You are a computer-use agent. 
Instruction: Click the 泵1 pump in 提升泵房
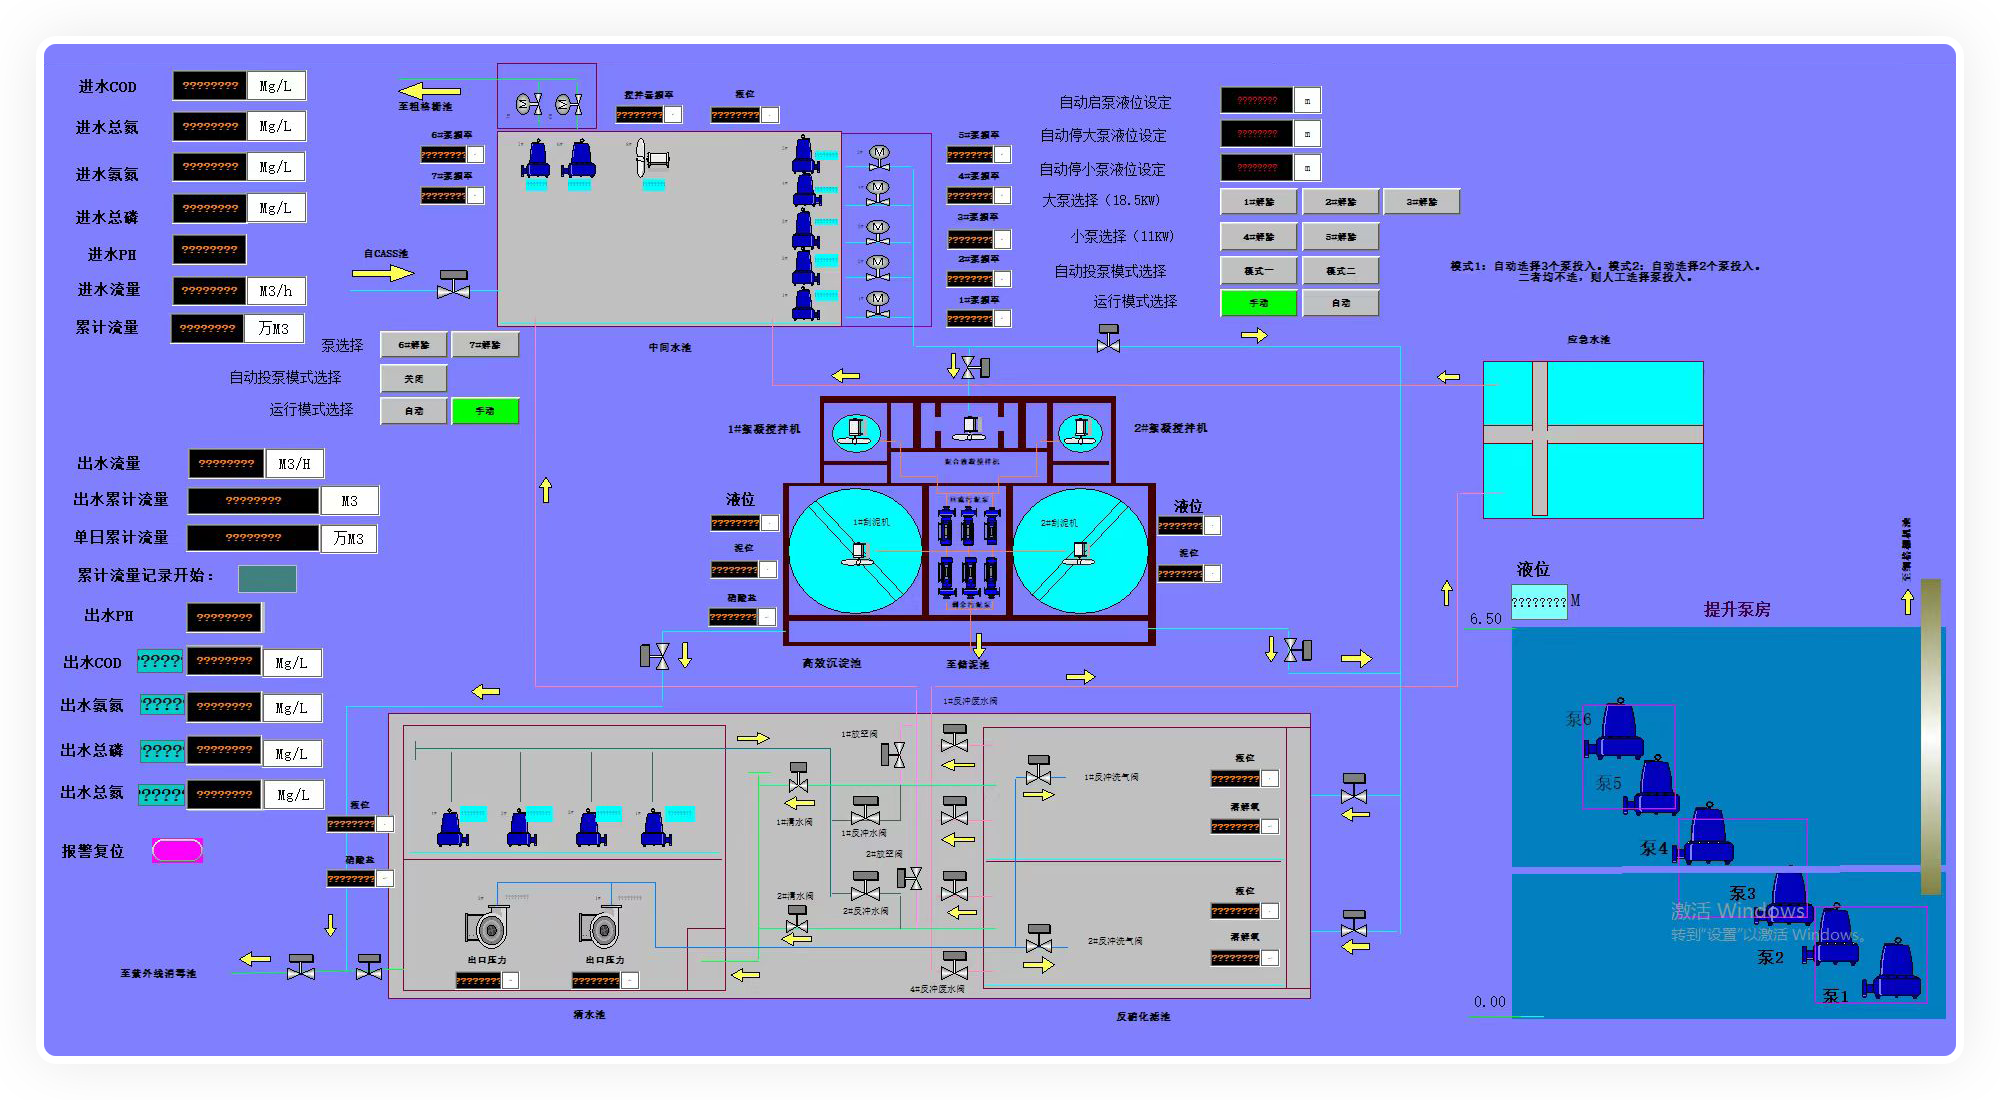pos(1895,971)
